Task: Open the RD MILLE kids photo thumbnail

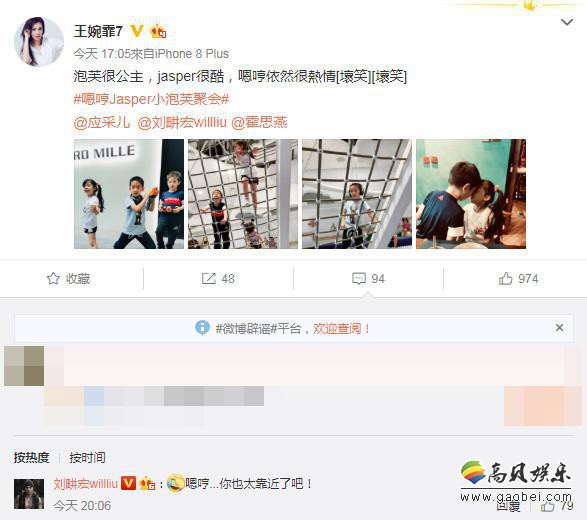Action: (x=129, y=194)
